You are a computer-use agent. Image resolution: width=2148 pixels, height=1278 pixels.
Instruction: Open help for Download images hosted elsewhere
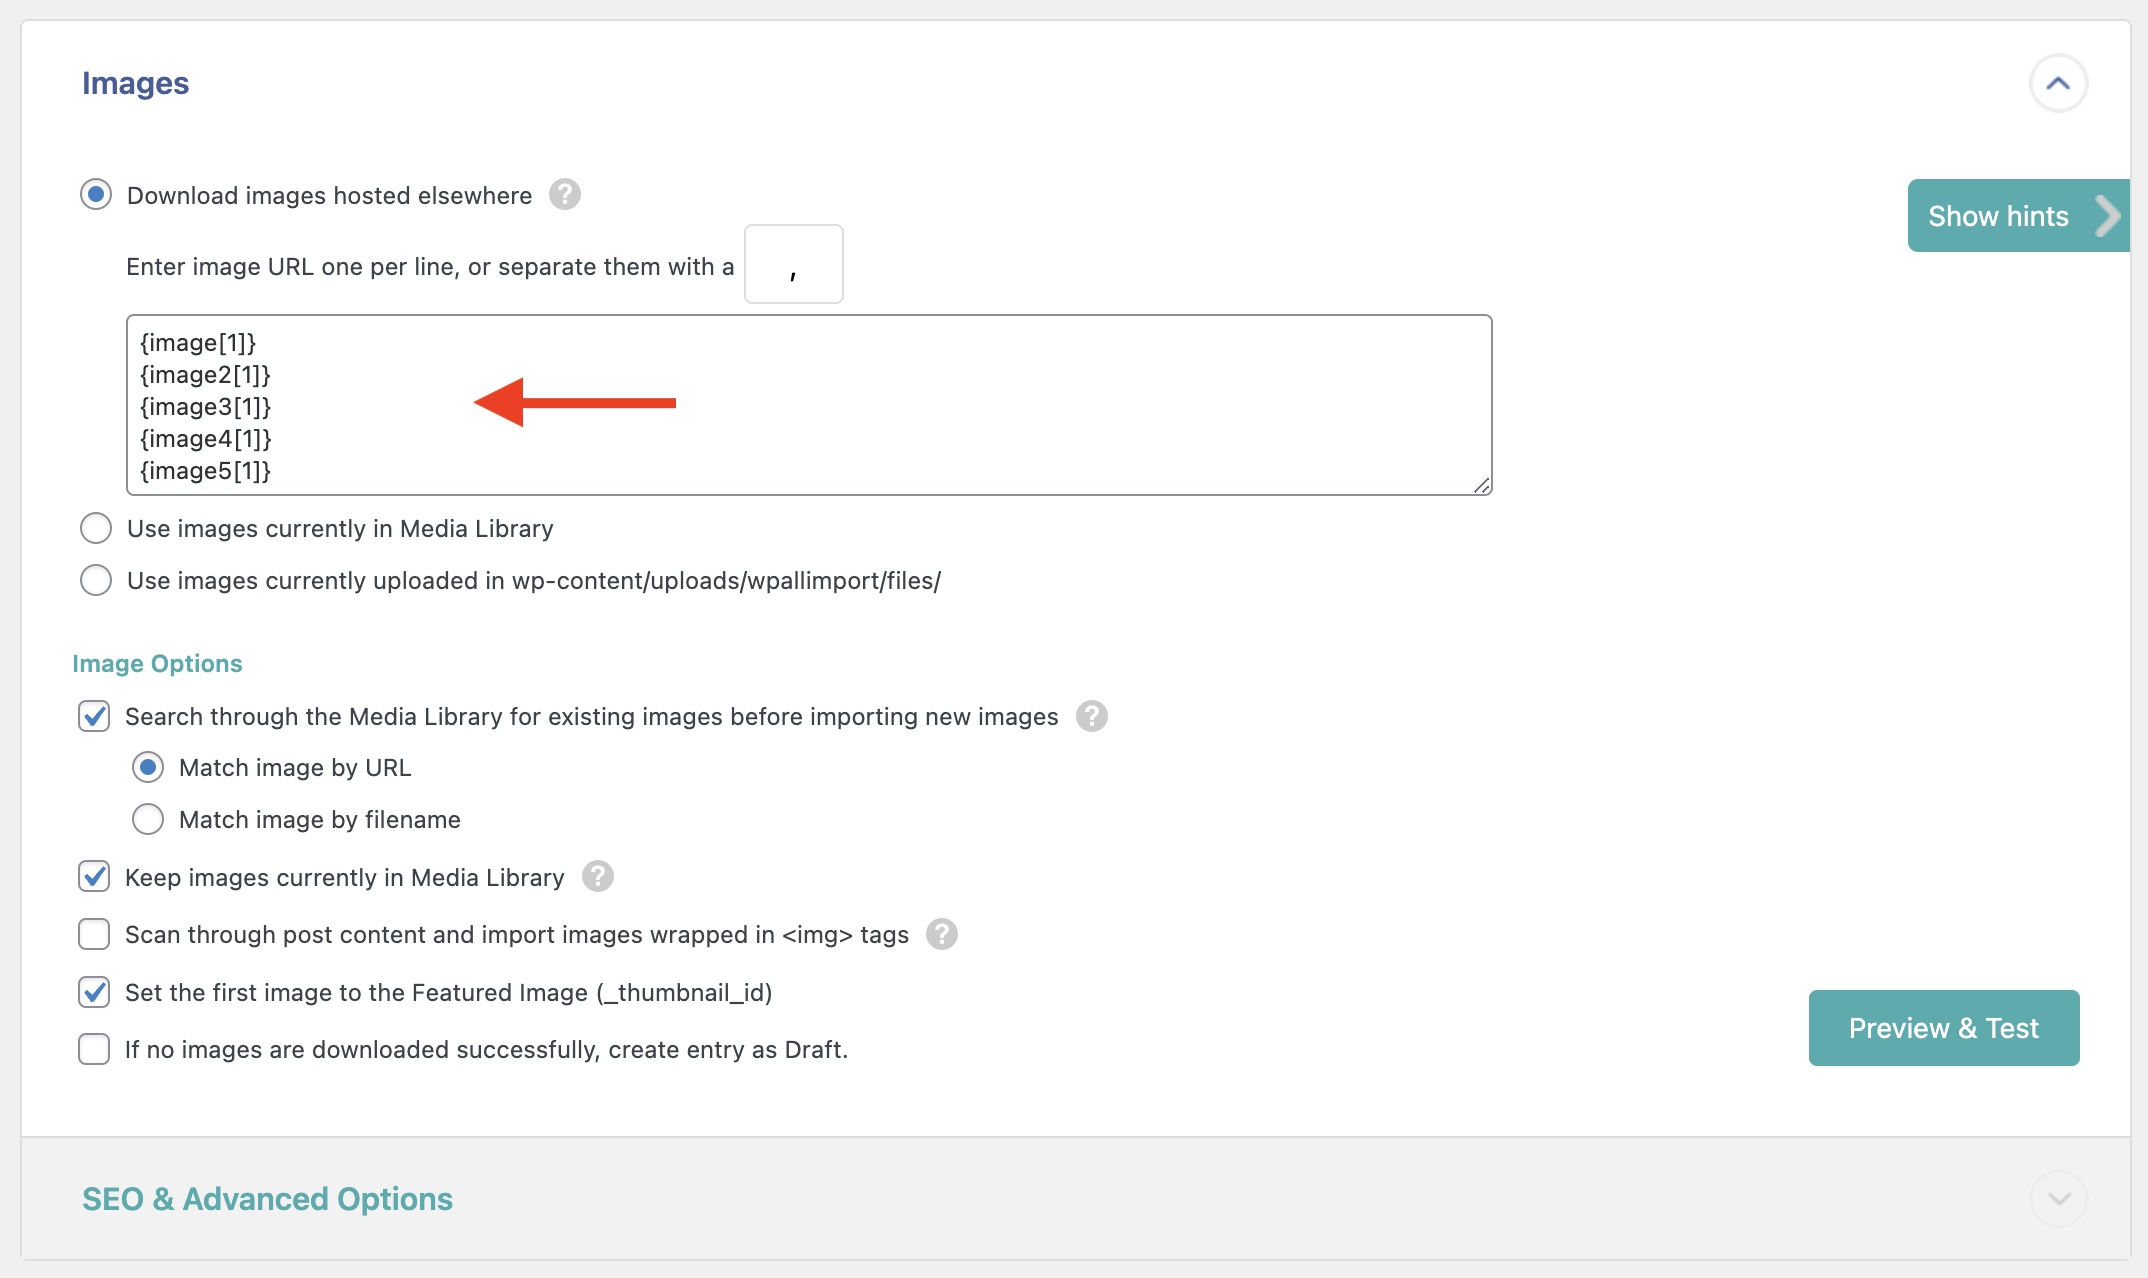click(x=565, y=194)
